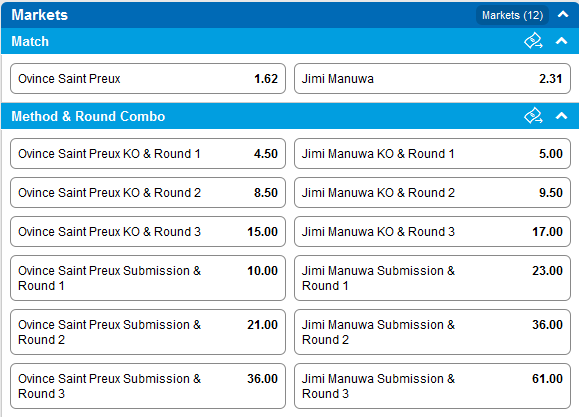This screenshot has height=417, width=579.
Task: Open the Markets (12) selector
Action: click(512, 15)
